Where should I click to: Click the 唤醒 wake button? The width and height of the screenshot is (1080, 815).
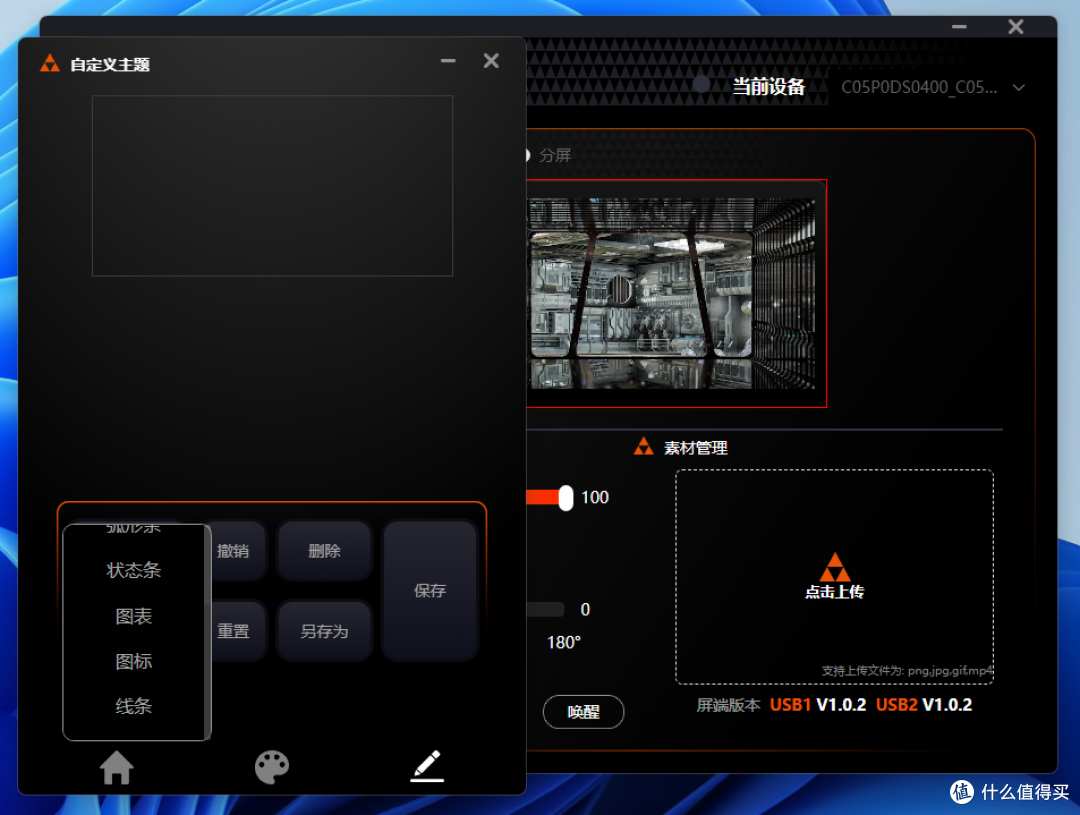(583, 712)
